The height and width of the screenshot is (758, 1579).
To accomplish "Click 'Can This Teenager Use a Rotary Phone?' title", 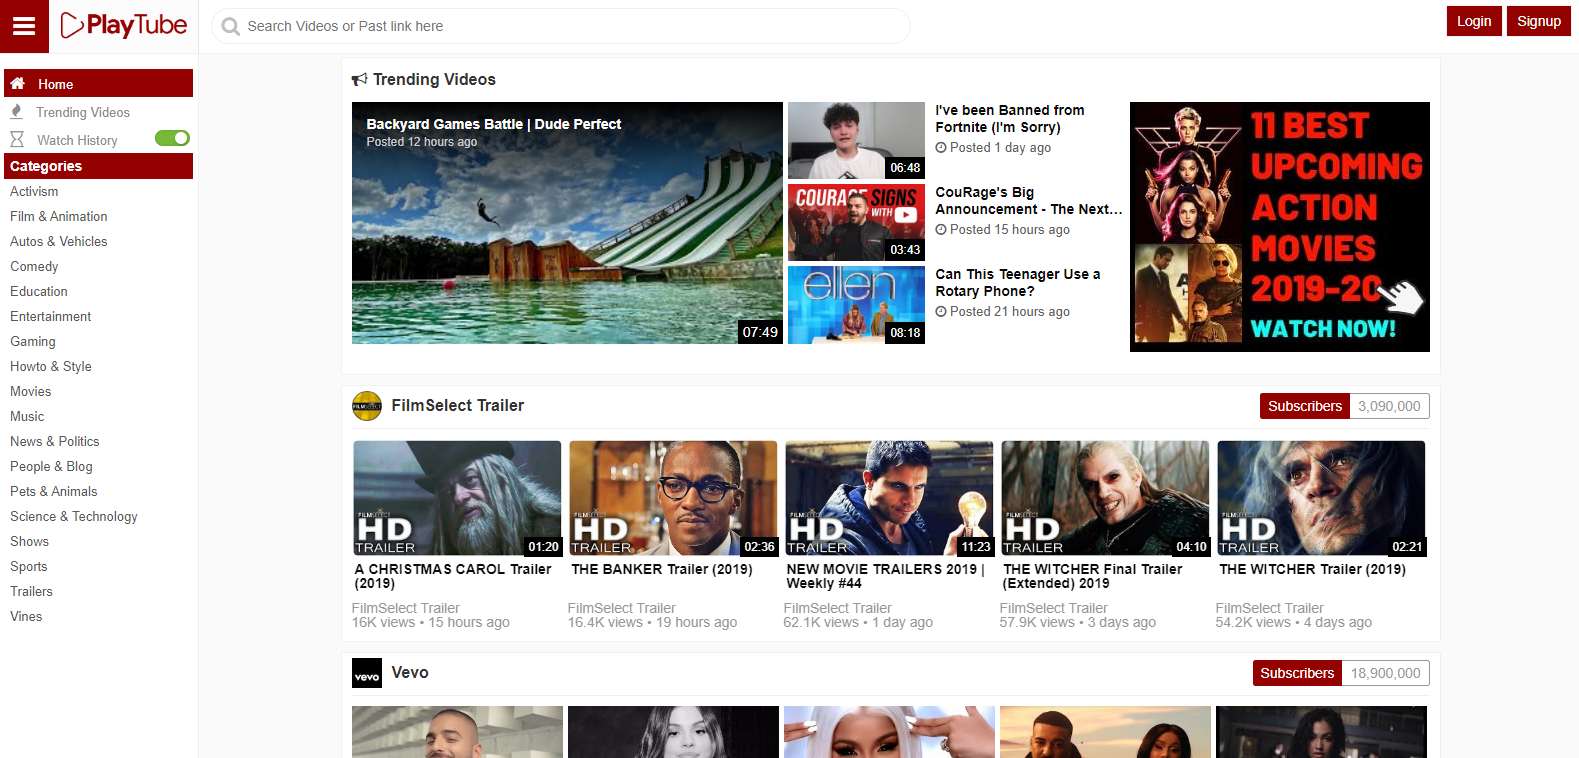I will coord(1018,283).
